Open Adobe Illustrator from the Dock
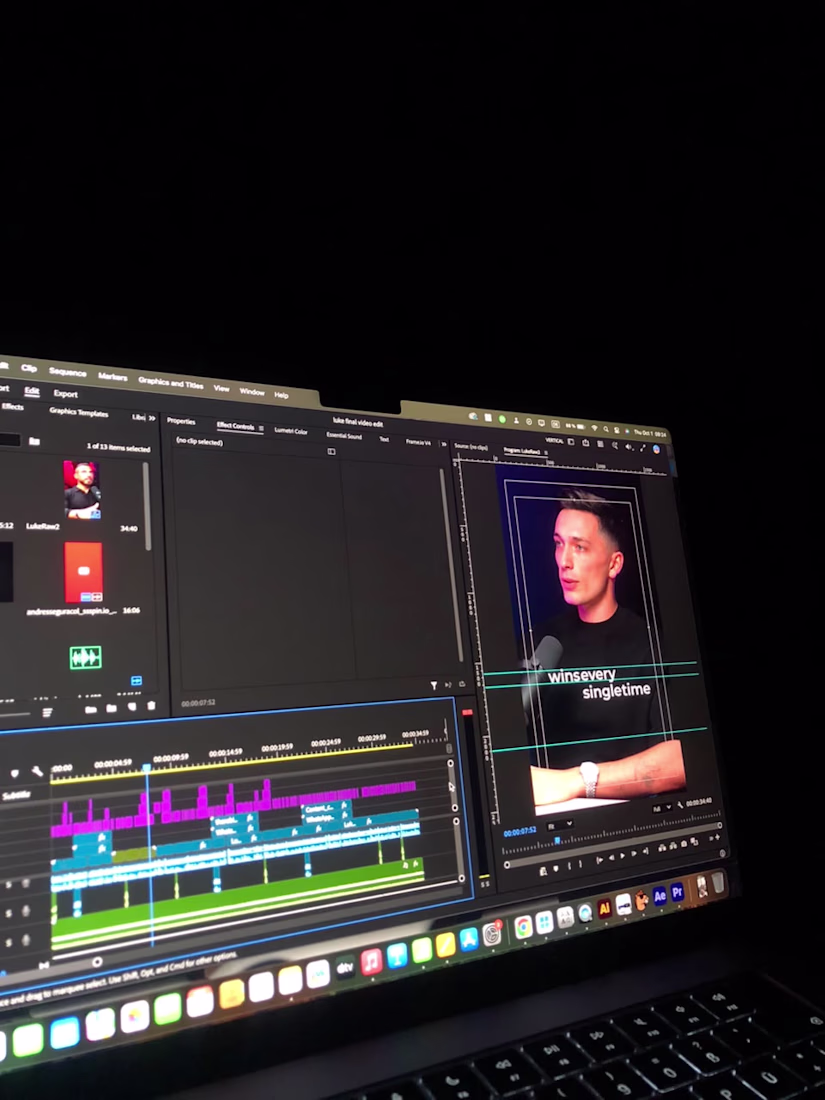Image resolution: width=825 pixels, height=1100 pixels. (605, 909)
